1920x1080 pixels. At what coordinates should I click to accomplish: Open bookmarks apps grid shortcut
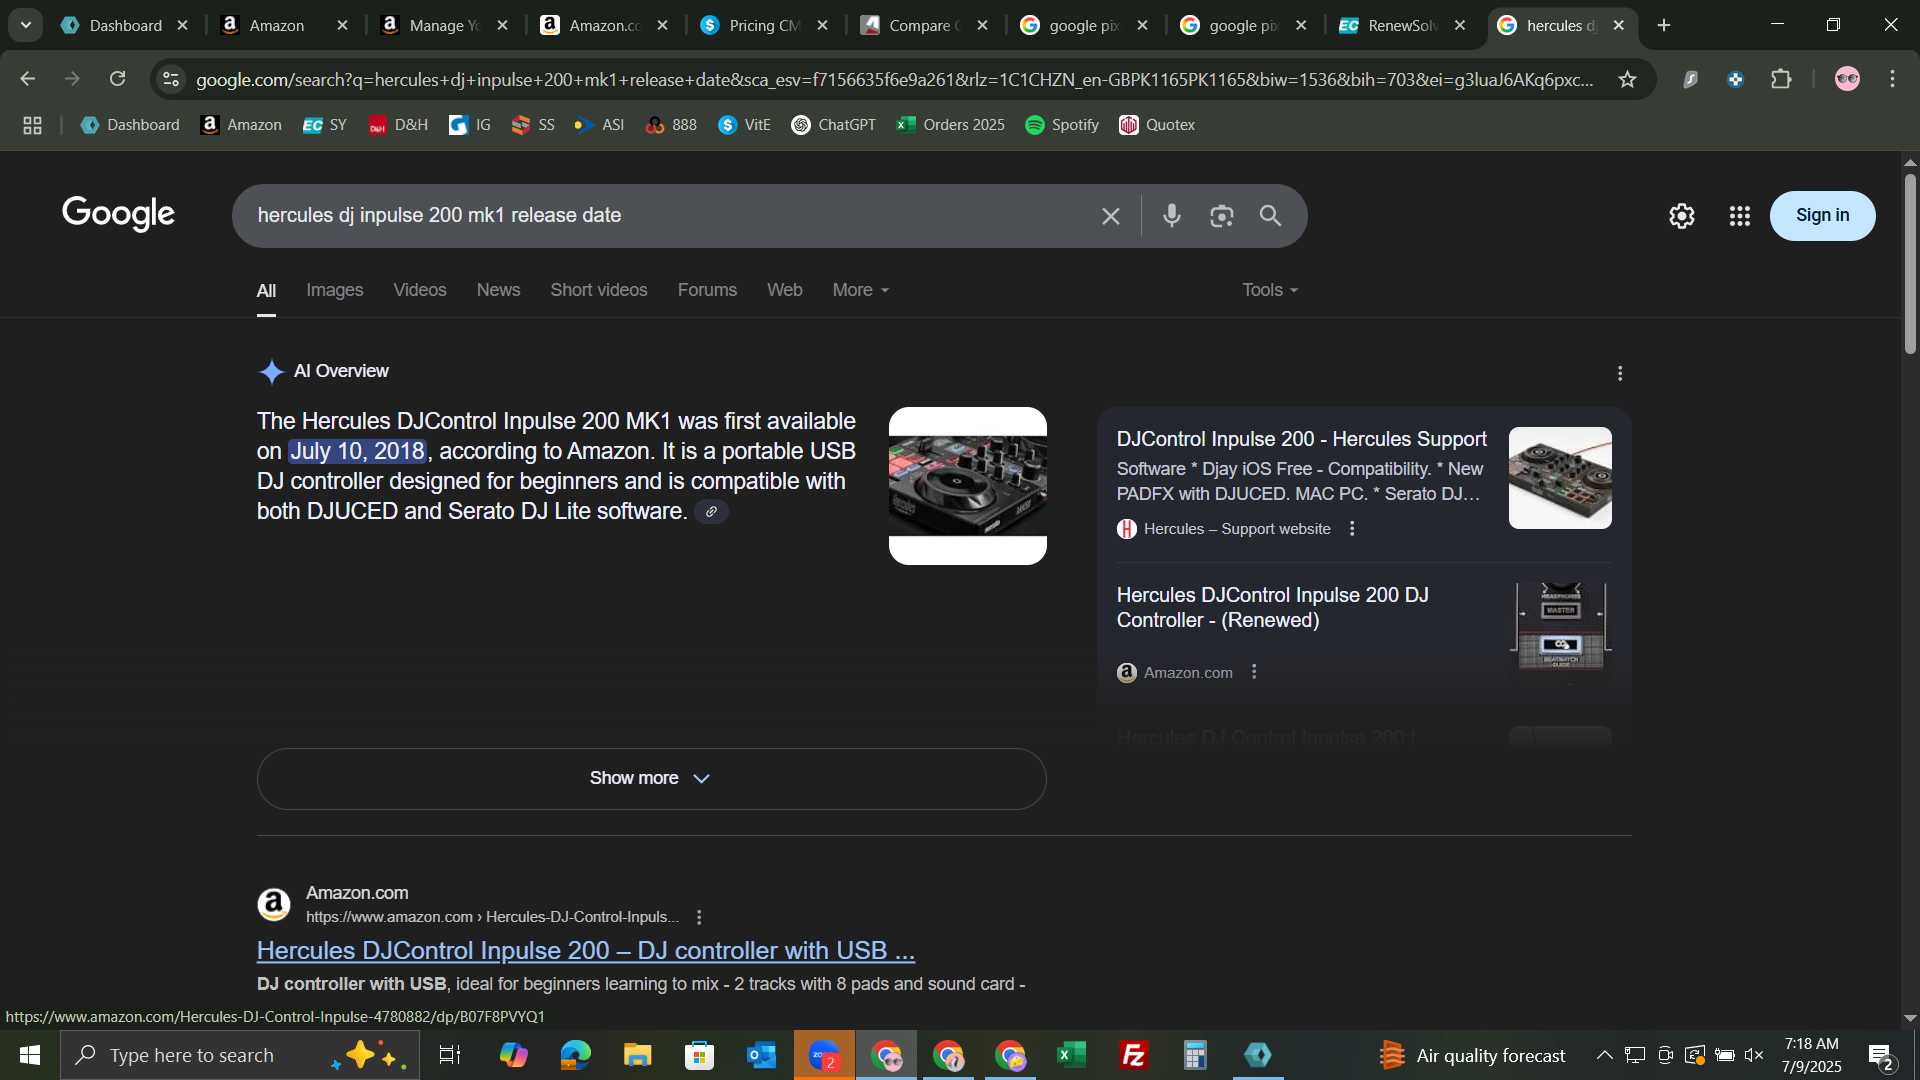[x=32, y=125]
